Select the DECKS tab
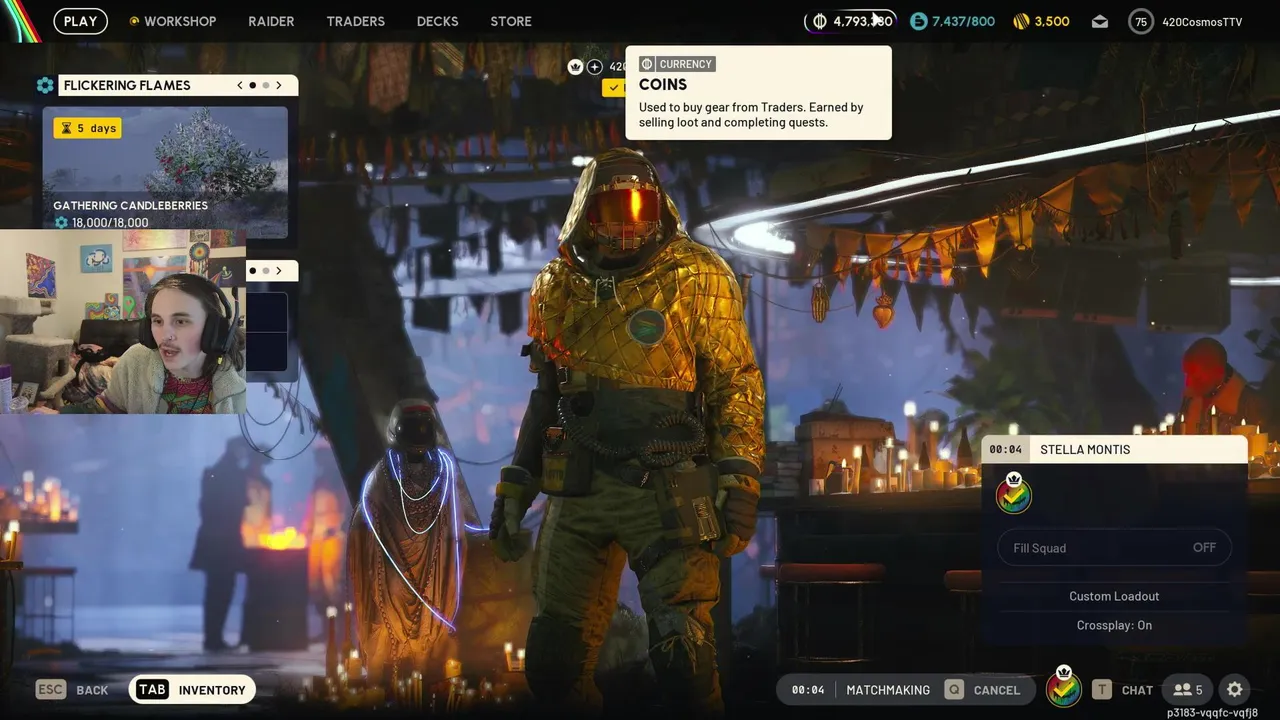This screenshot has height=720, width=1280. tap(437, 21)
